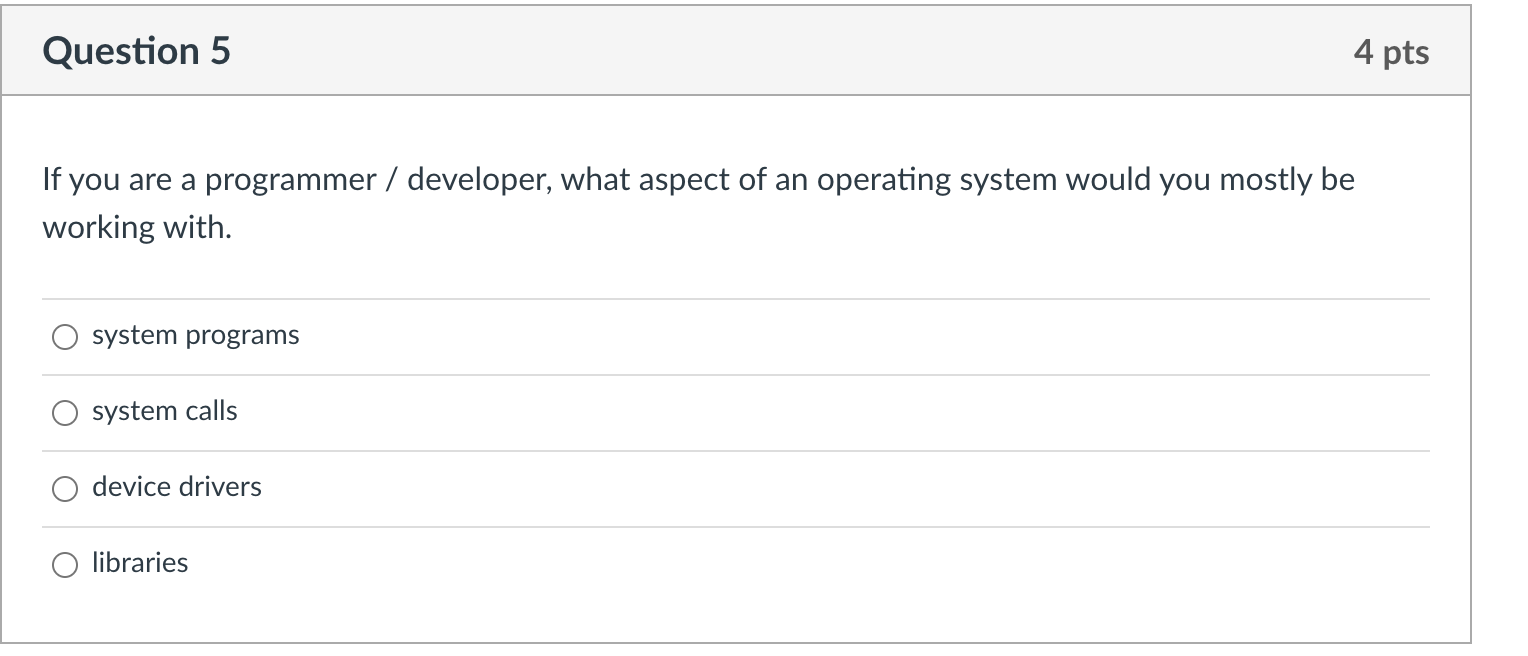Select the 'system programs' radio button

click(64, 337)
